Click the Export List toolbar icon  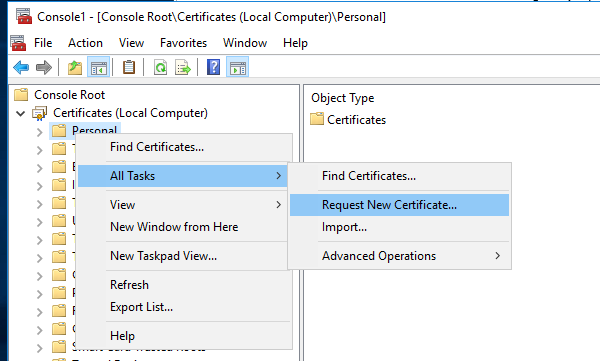click(x=183, y=68)
